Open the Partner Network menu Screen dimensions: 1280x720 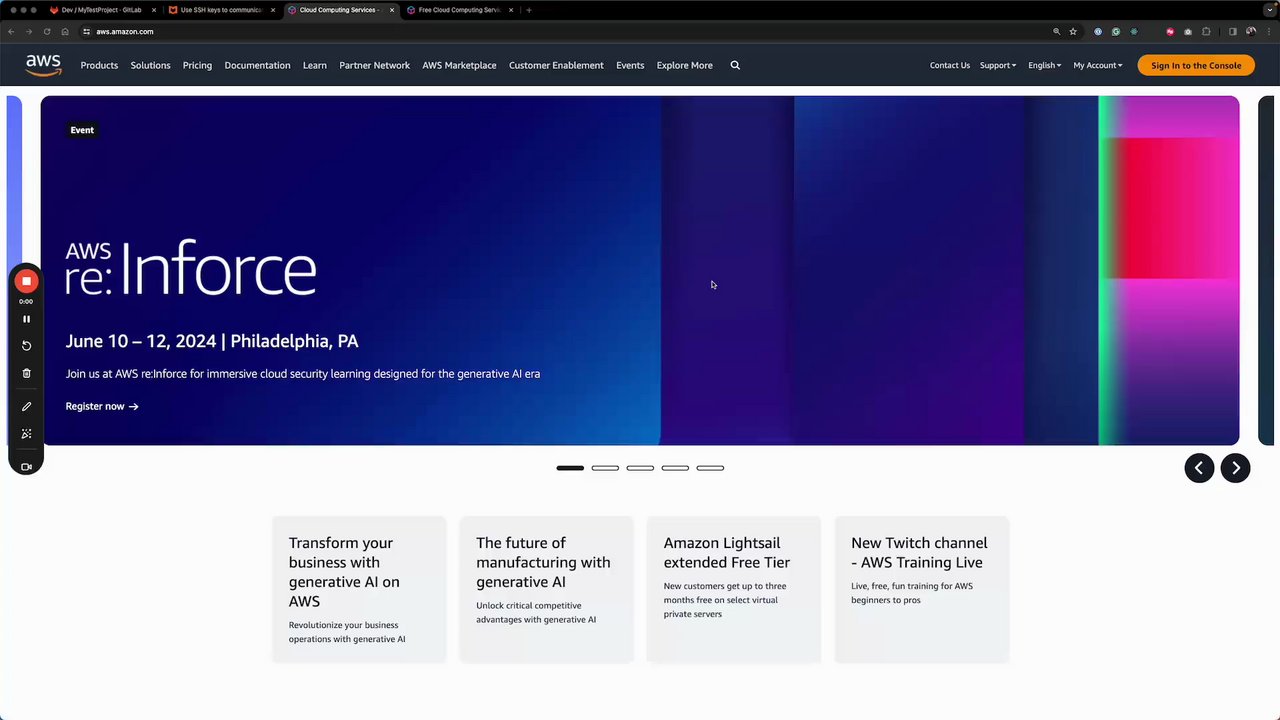374,65
